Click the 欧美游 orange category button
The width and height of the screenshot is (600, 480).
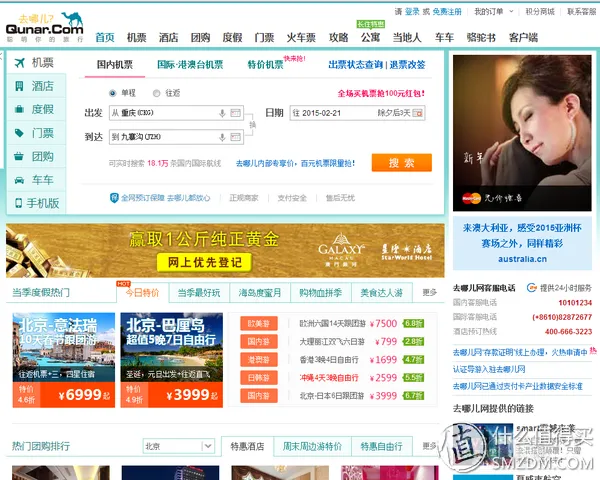[259, 323]
